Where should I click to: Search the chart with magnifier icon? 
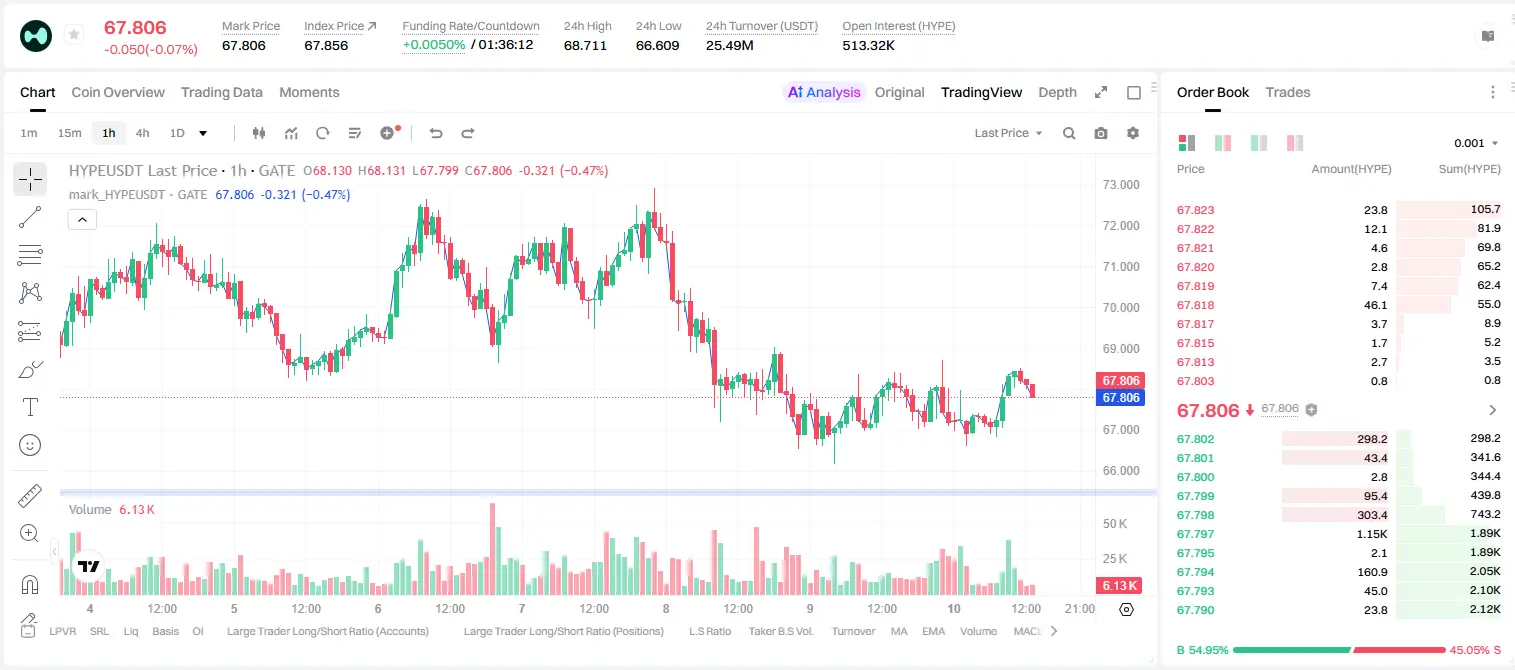pos(1069,133)
